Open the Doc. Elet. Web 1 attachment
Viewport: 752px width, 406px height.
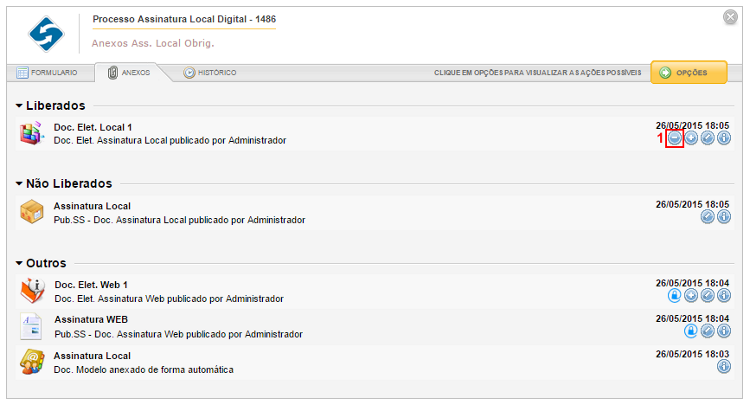(x=91, y=285)
